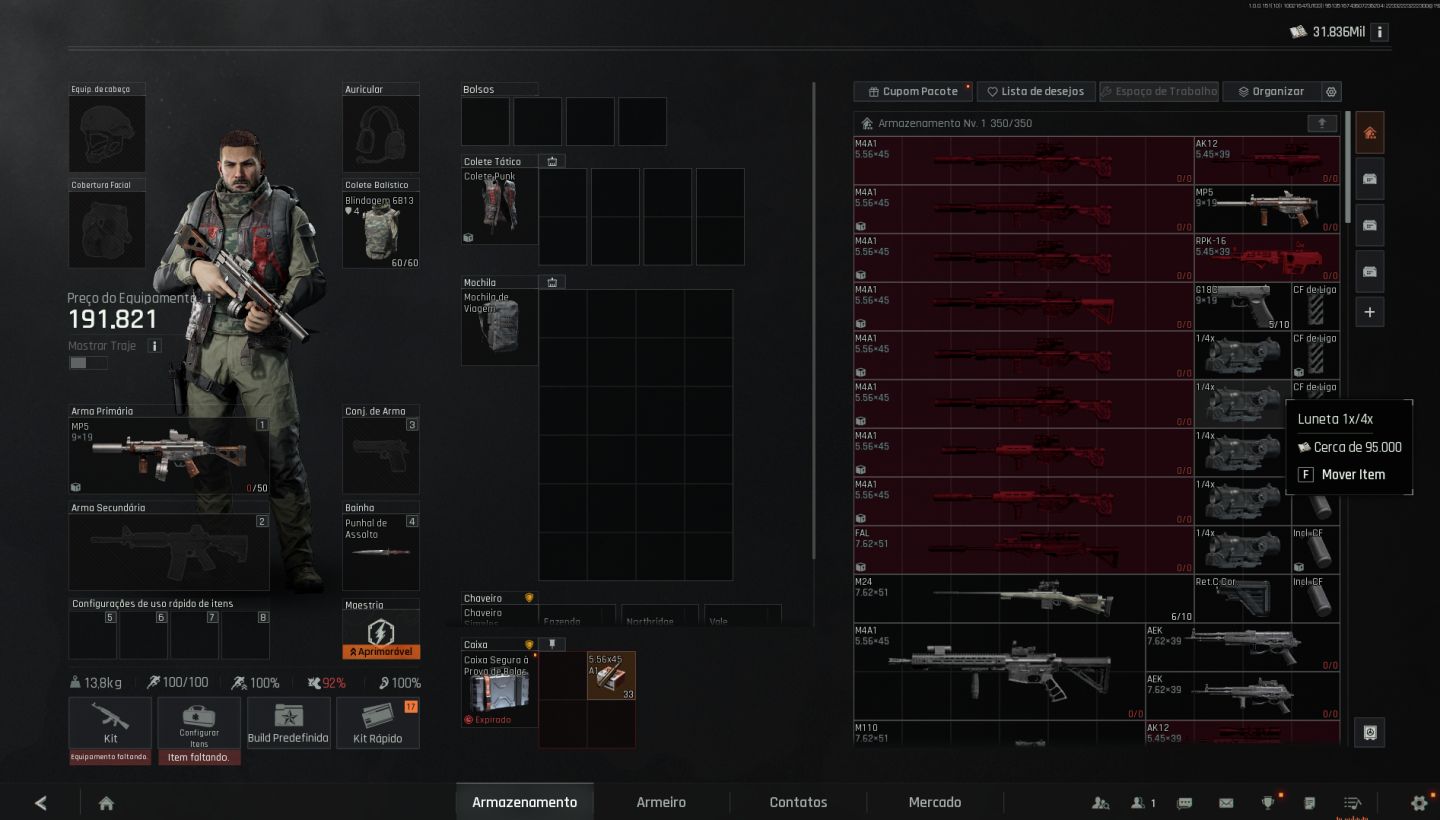Open the Mercado tab
This screenshot has width=1440, height=820.
click(x=935, y=802)
